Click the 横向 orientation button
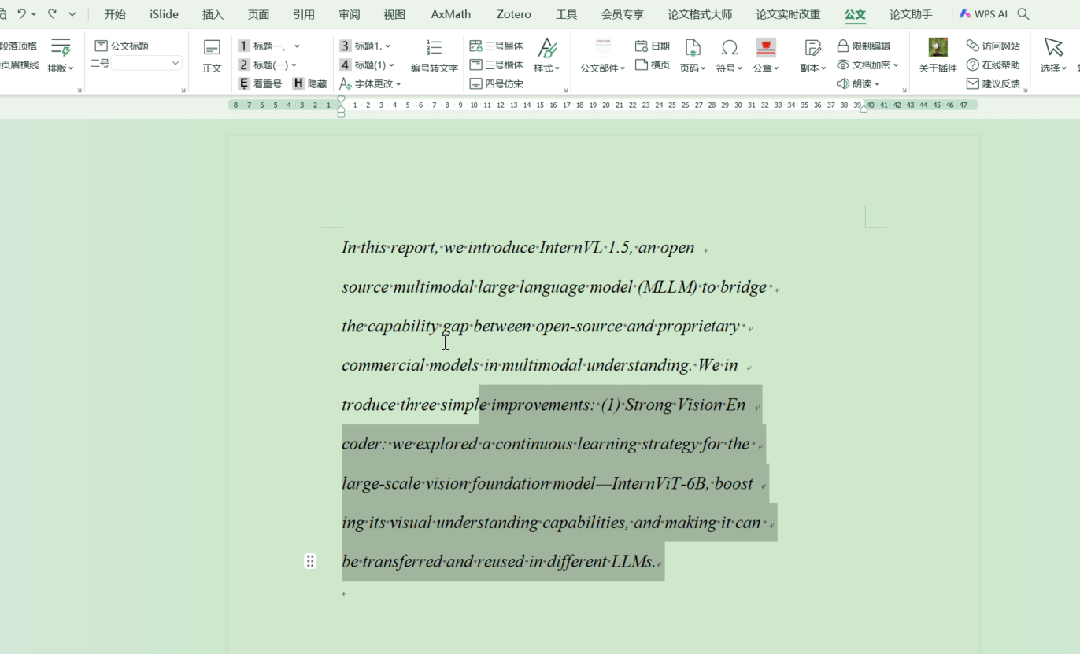 pos(652,65)
